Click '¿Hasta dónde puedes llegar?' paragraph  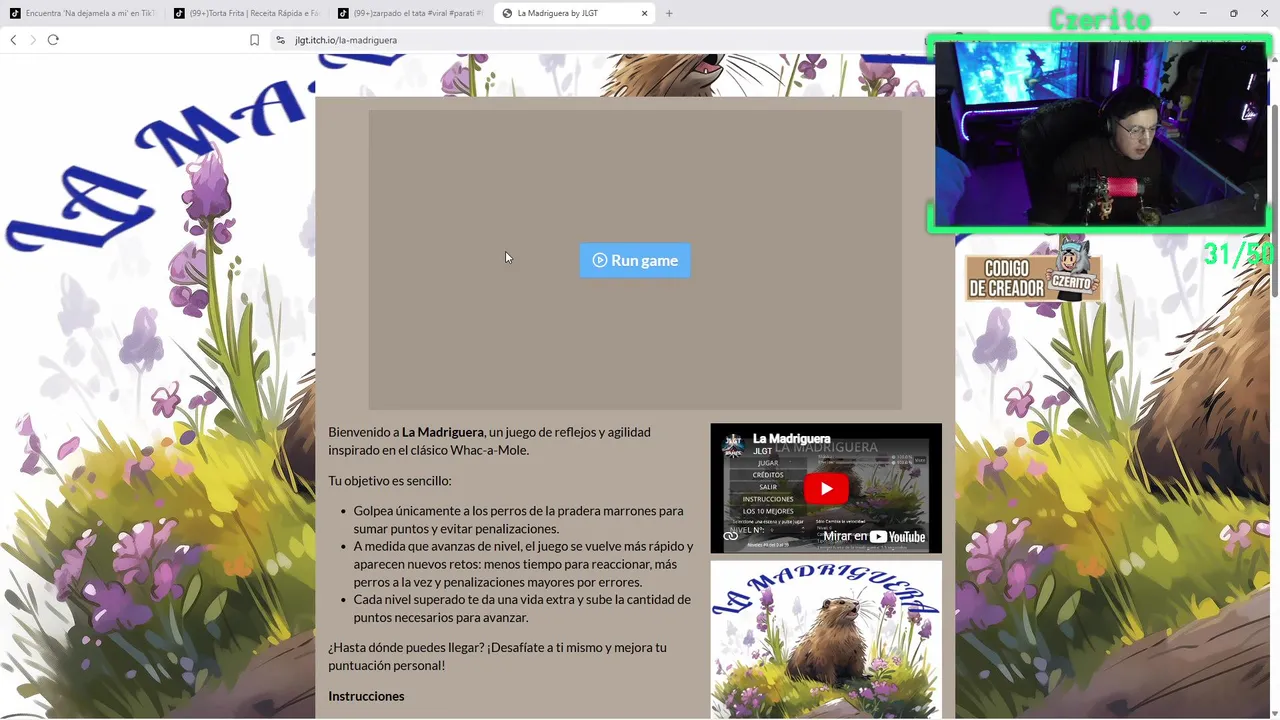[497, 656]
